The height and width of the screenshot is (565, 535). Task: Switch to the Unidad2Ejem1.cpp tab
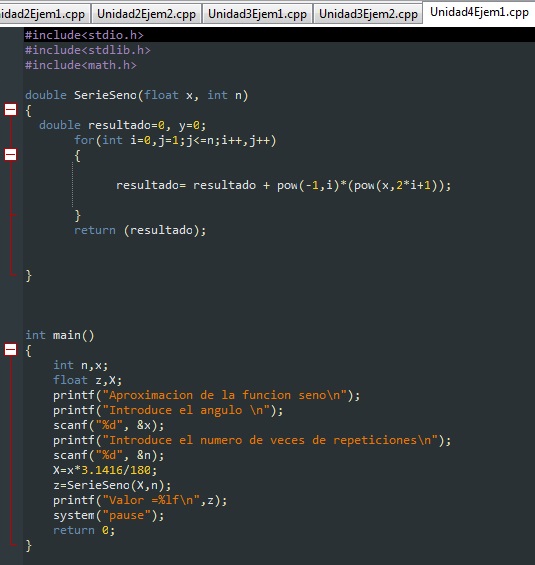(43, 14)
